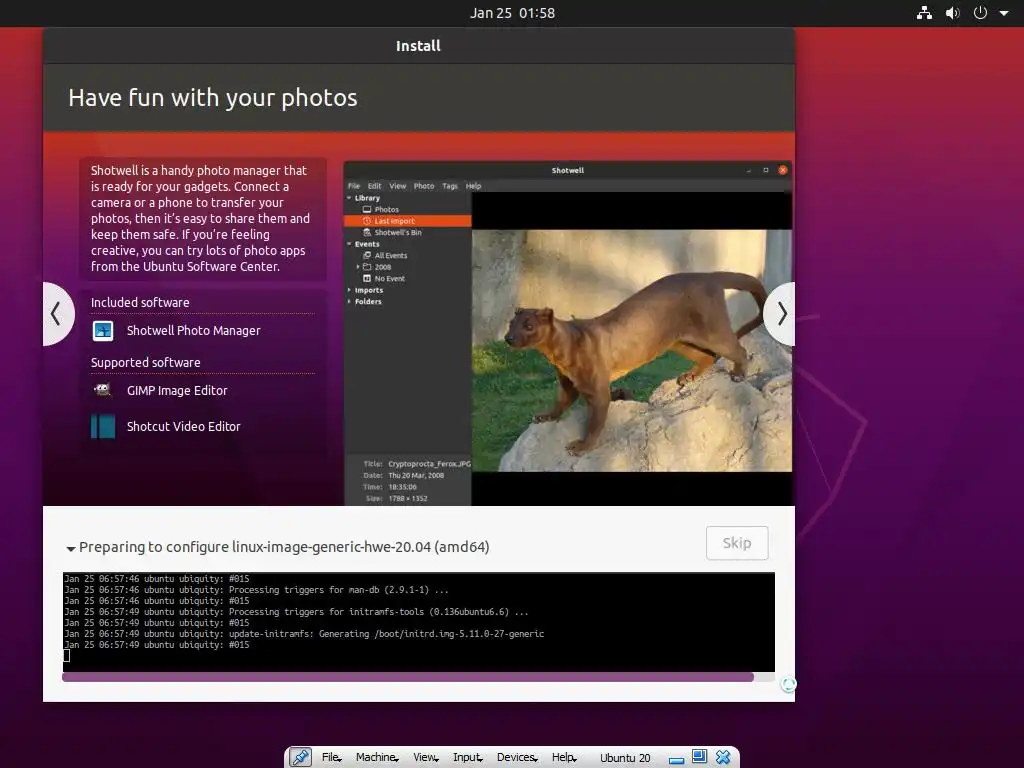Click the log line mentioning initramfs-tools

pos(296,612)
